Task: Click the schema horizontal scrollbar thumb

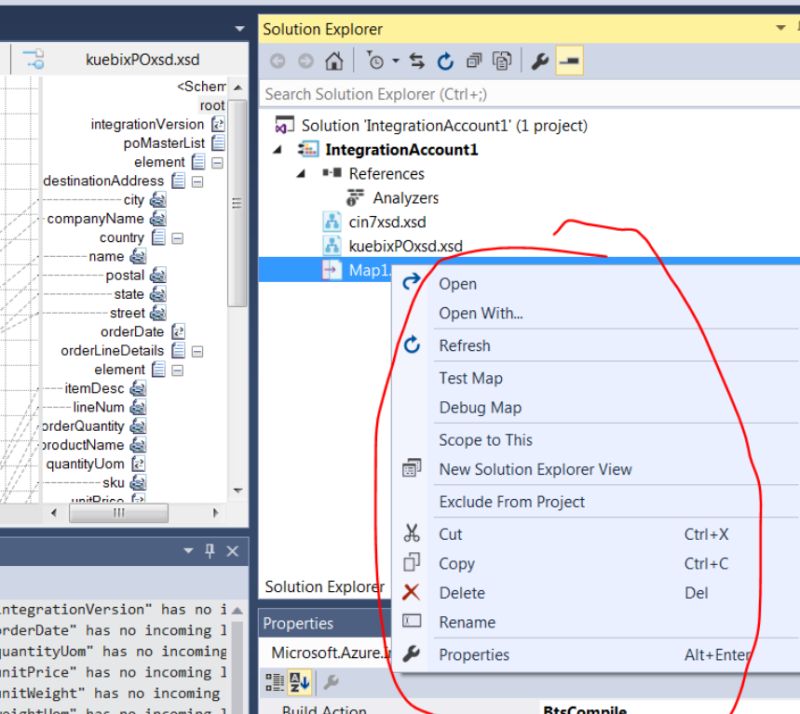Action: click(119, 512)
